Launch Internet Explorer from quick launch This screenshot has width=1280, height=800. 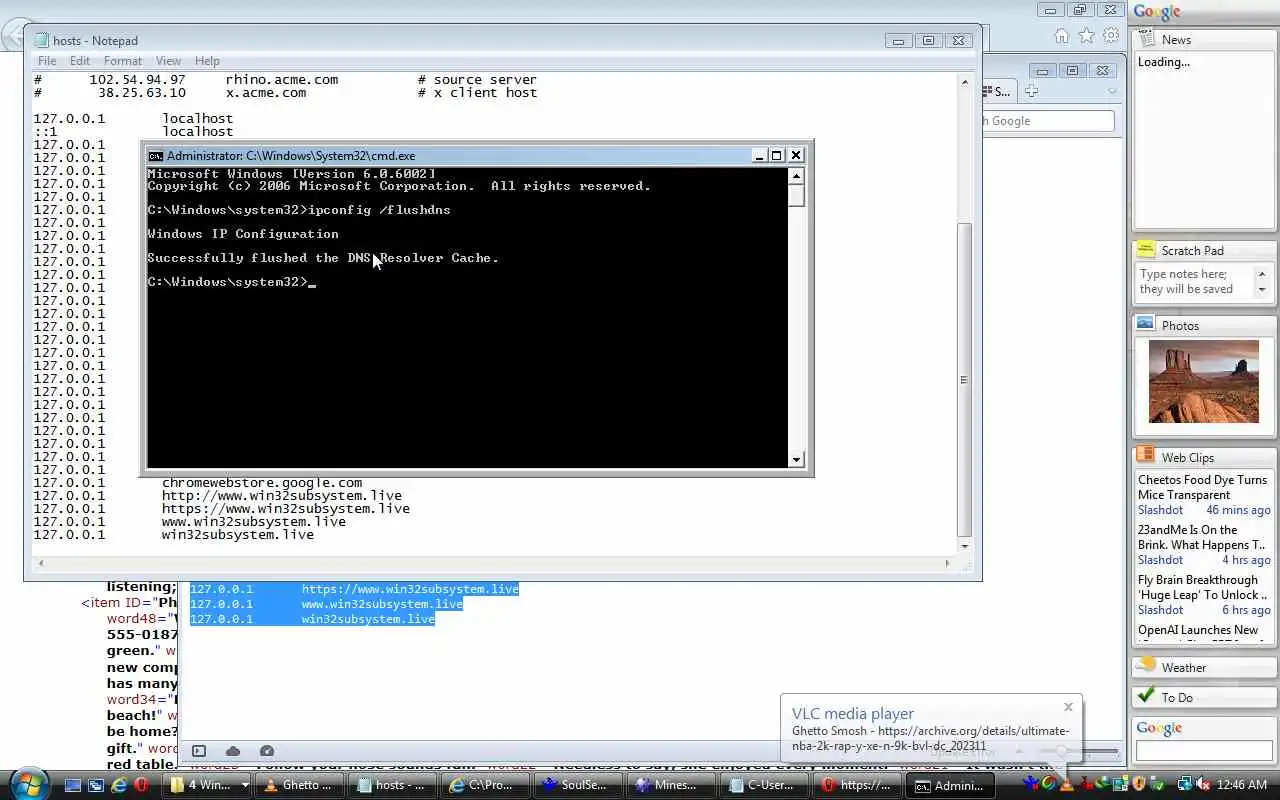coord(118,786)
